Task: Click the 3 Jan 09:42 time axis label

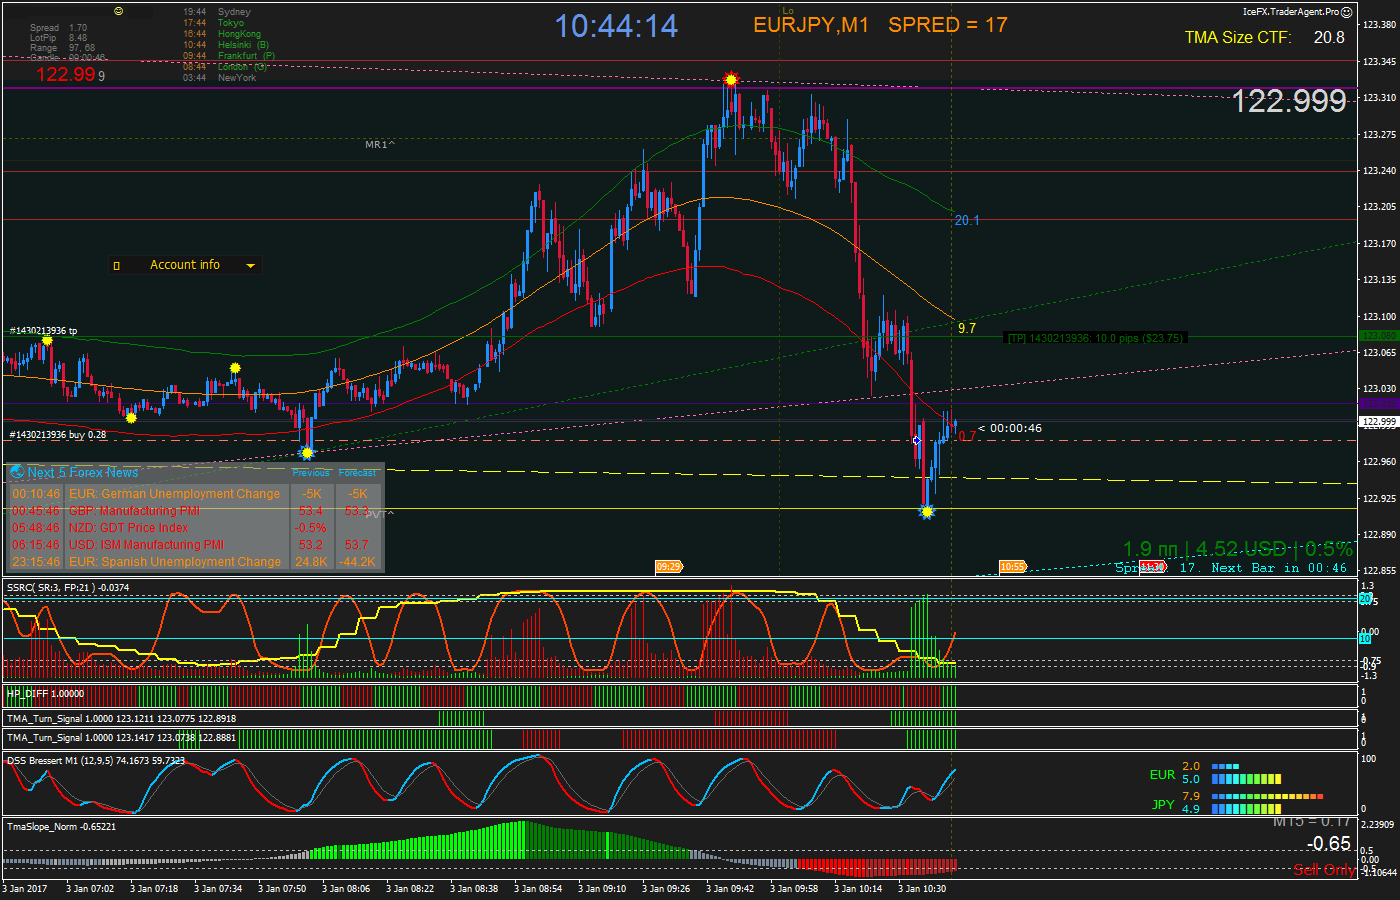Action: tap(730, 888)
